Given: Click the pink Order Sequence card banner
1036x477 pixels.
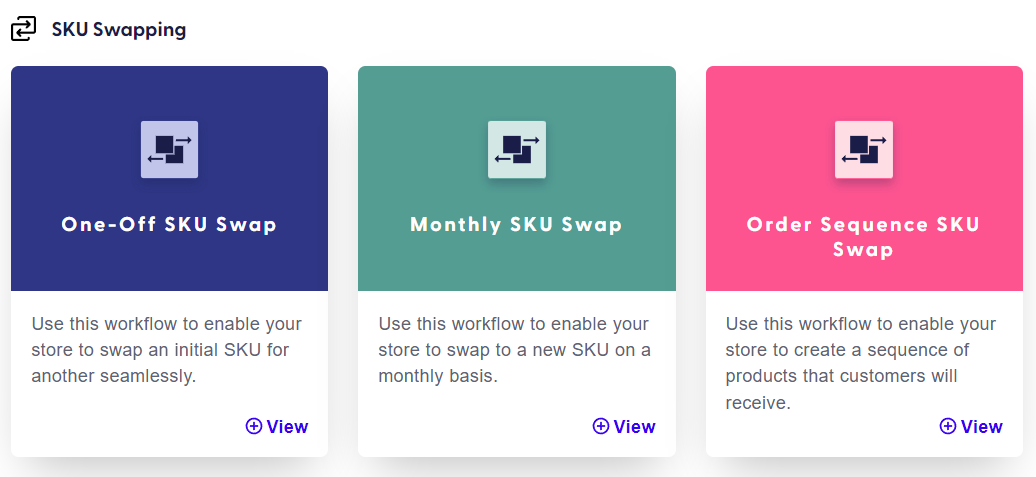Looking at the screenshot, I should (x=864, y=178).
